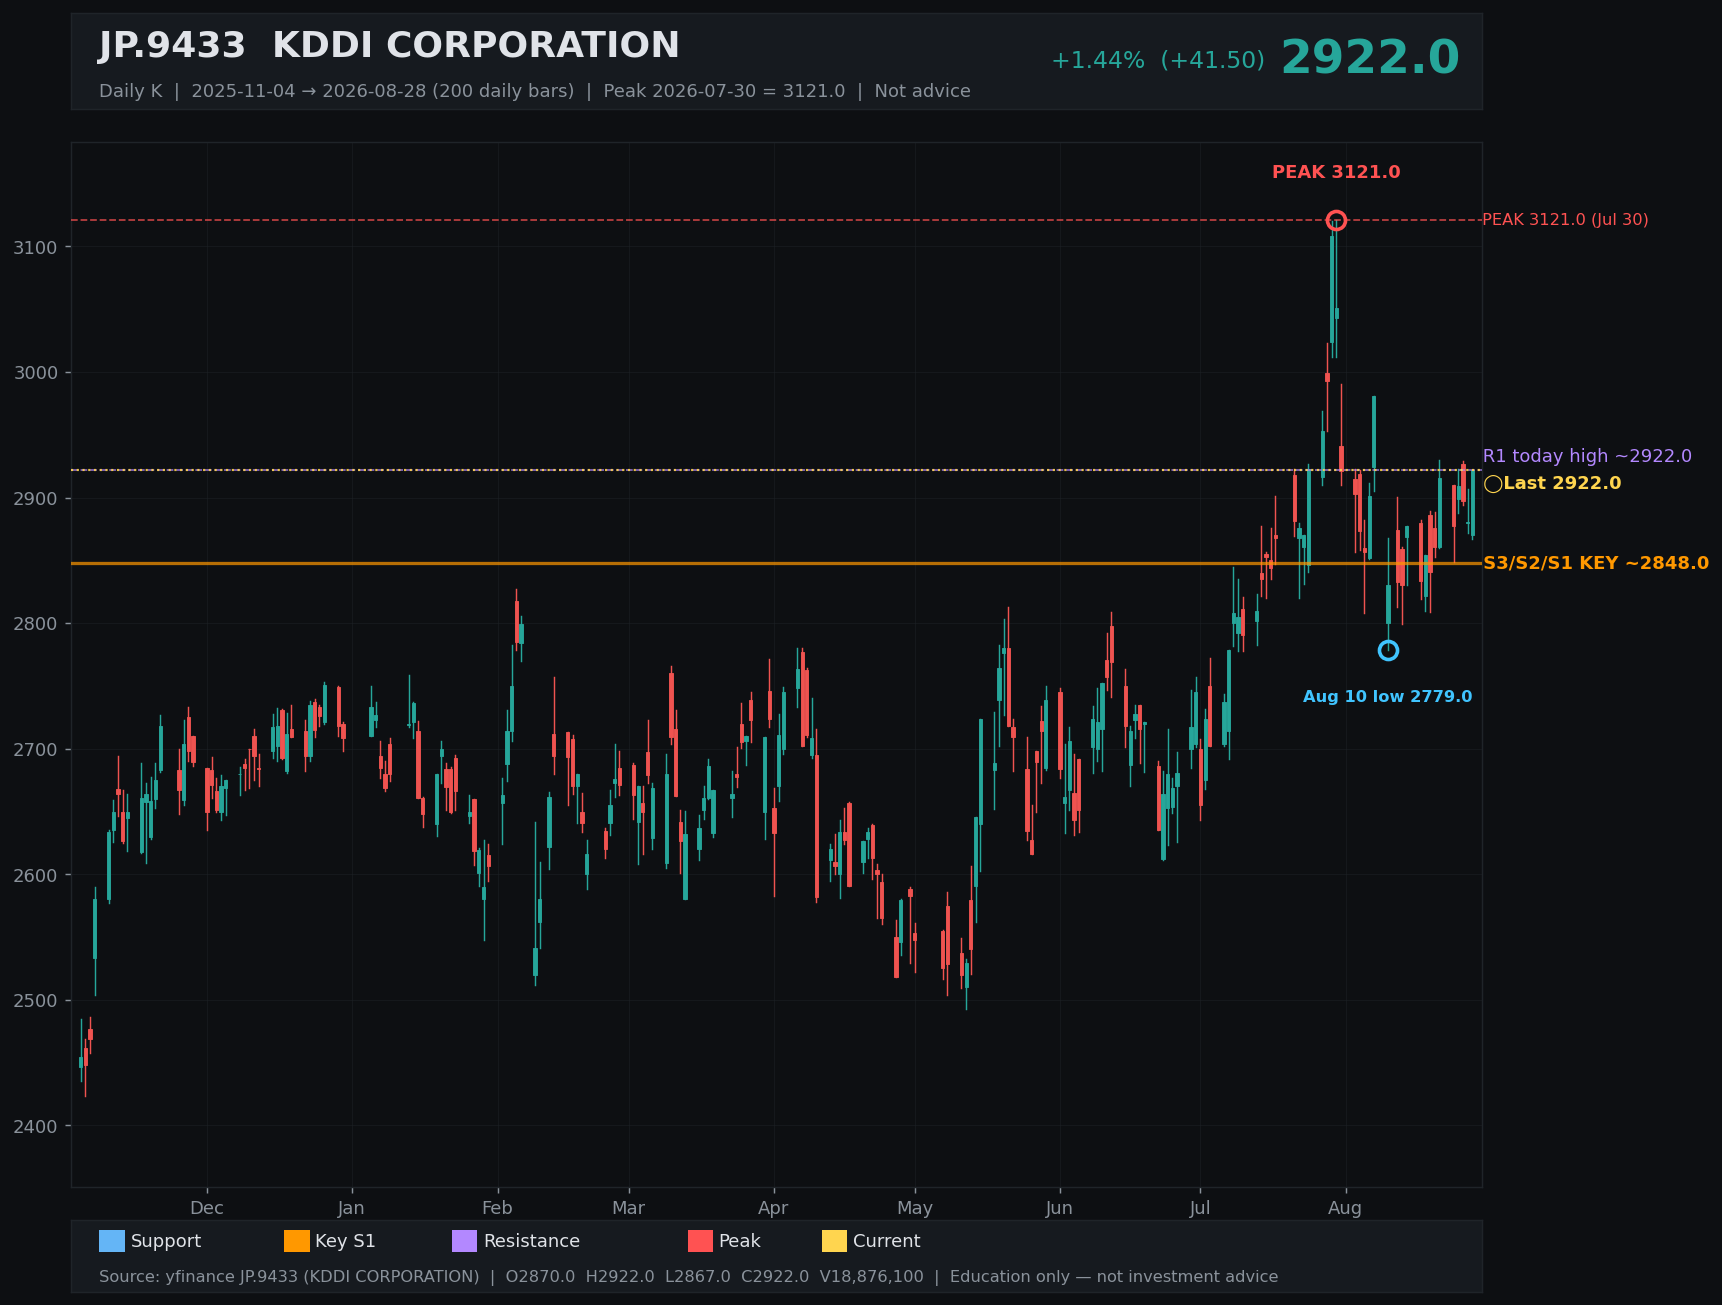Click the PEAK 3121.0 (Jul 30) line label
This screenshot has width=1722, height=1305.
1565,220
